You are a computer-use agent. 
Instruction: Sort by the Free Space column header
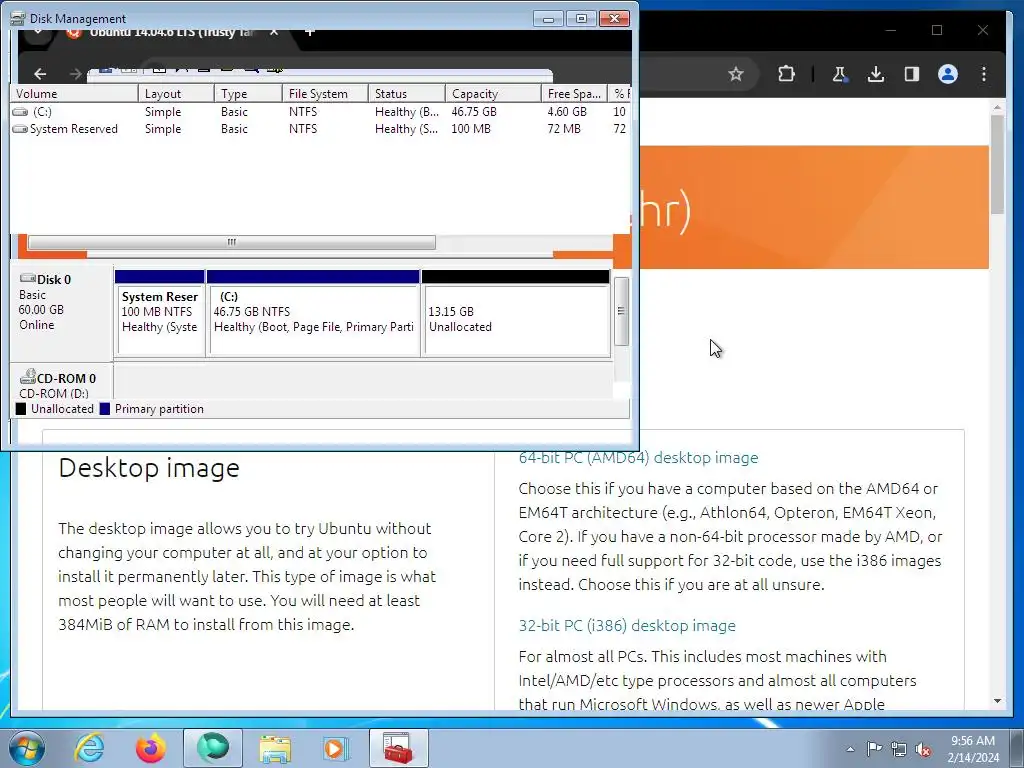[574, 93]
